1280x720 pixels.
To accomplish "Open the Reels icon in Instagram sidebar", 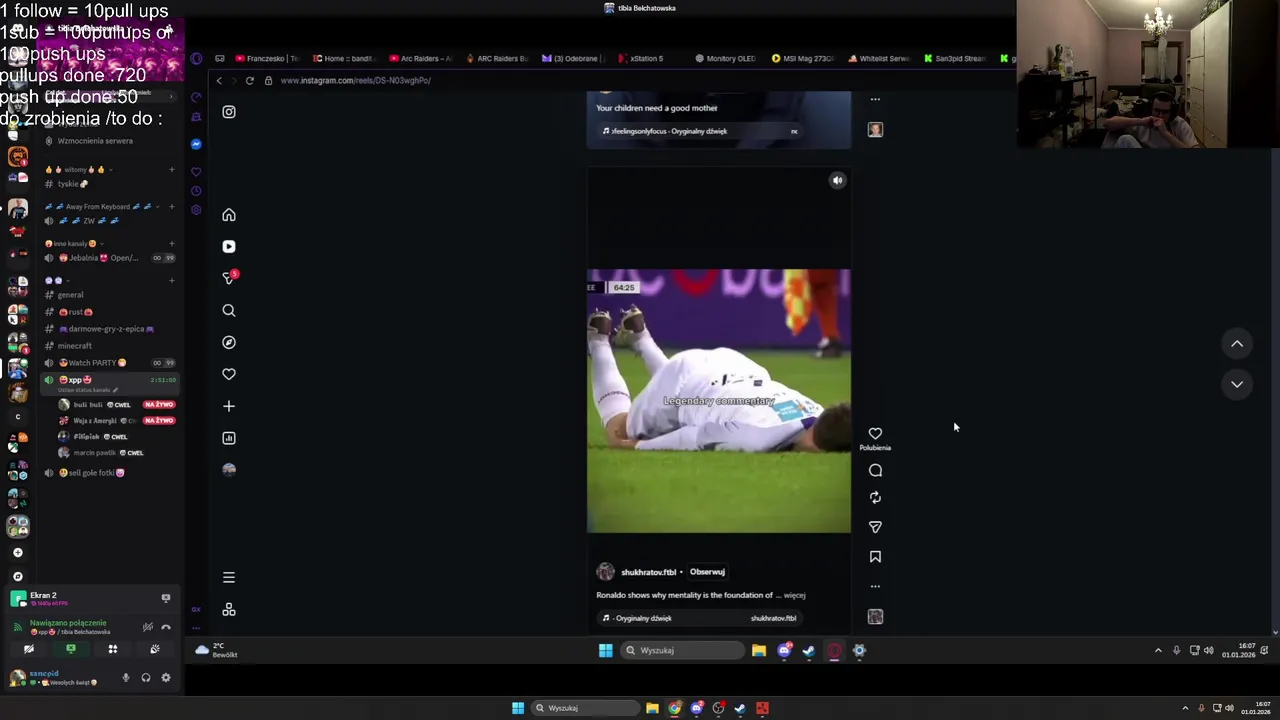I will 229,246.
